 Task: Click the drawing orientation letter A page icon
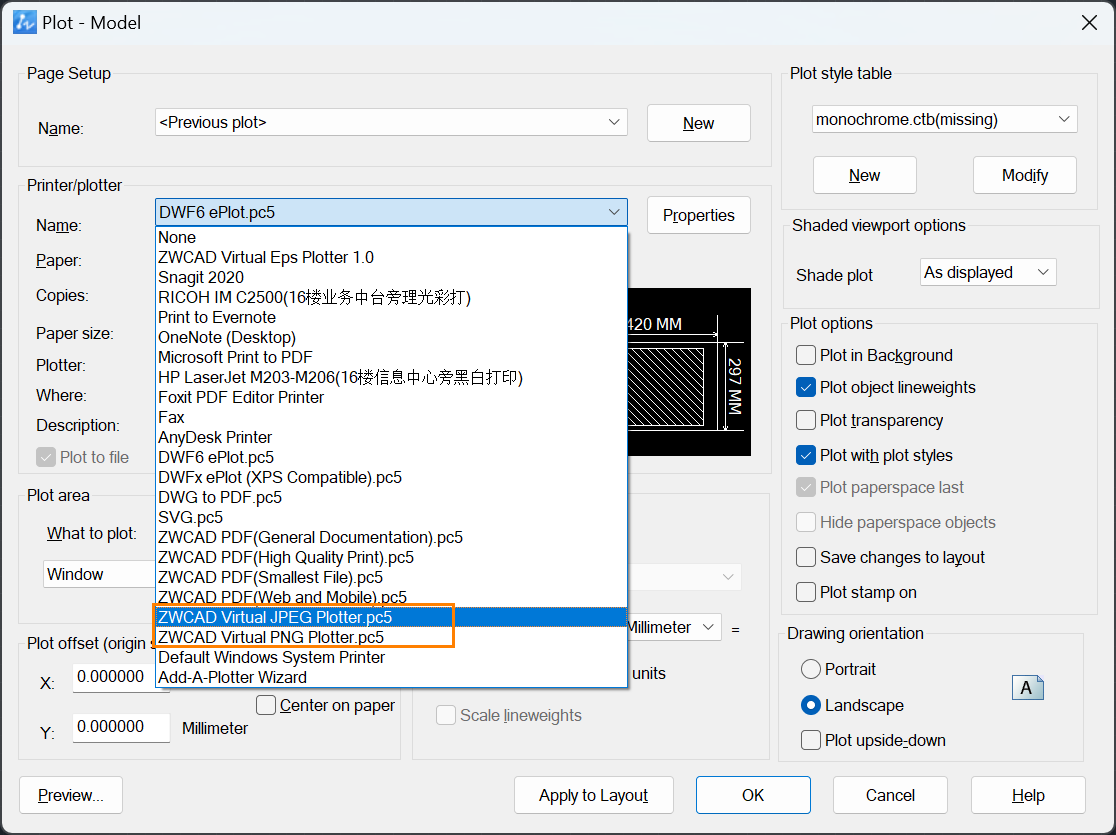click(x=1027, y=688)
